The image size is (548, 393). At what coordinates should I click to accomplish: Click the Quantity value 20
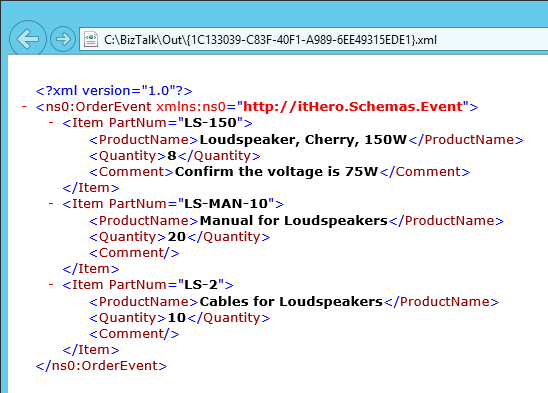176,237
